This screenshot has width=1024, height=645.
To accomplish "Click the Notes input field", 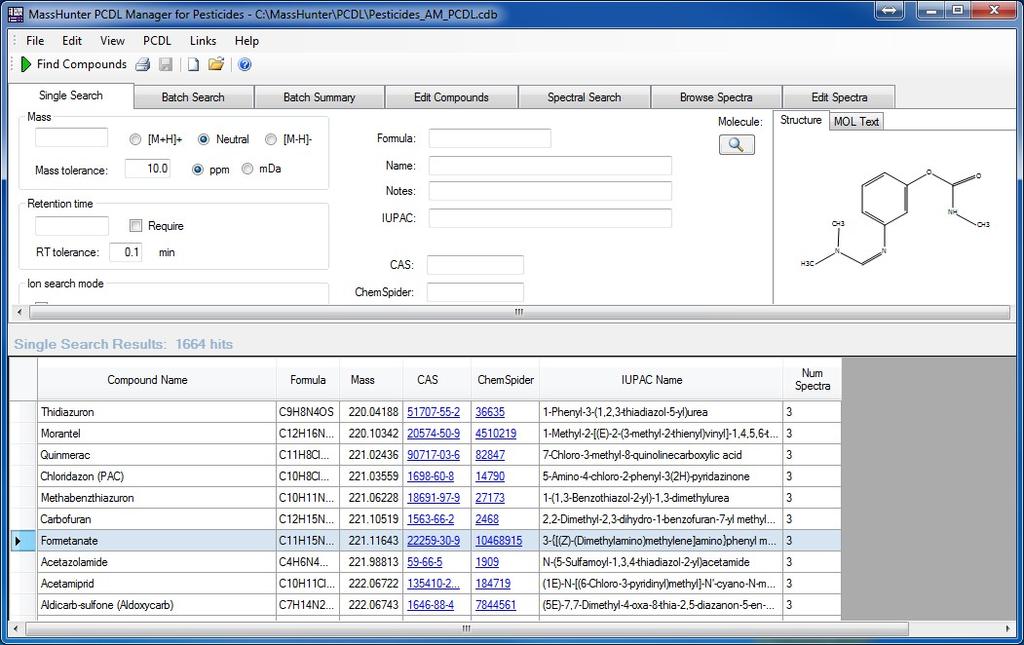I will pyautogui.click(x=550, y=191).
